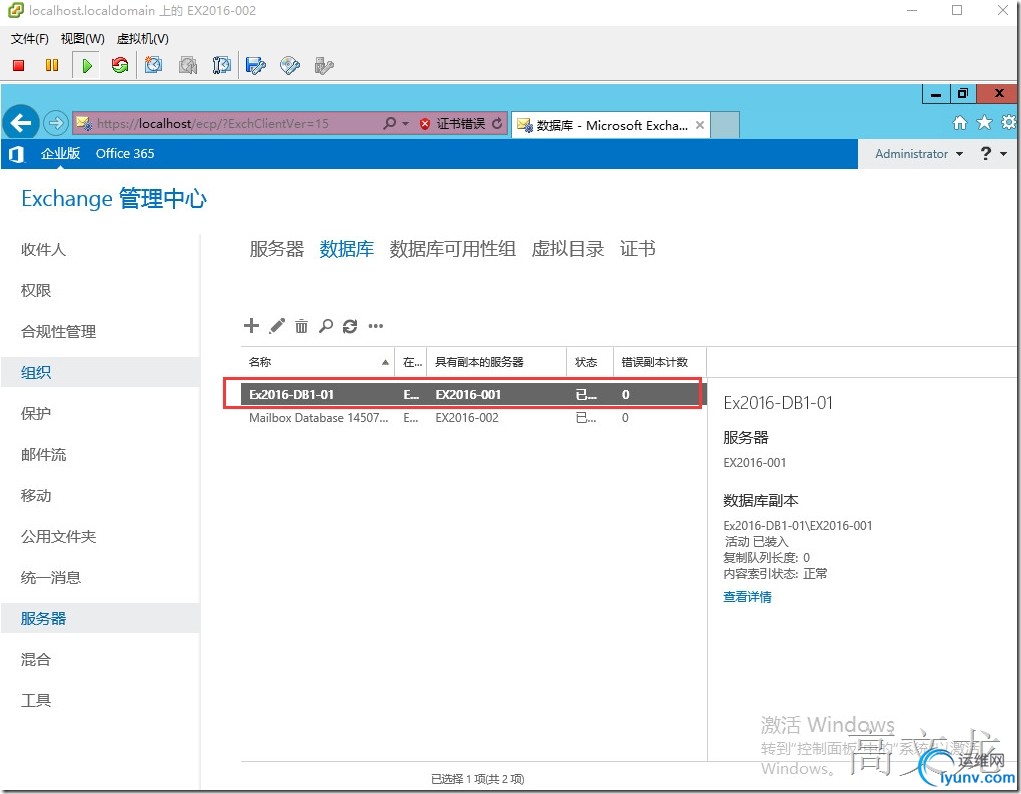Click the floppy device toolbar icon
The image size is (1021, 794).
pyautogui.click(x=256, y=65)
